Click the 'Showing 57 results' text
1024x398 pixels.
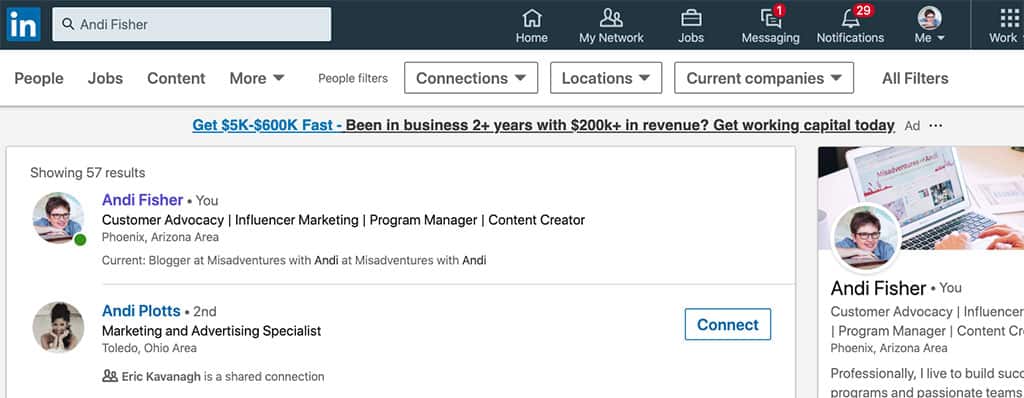88,173
